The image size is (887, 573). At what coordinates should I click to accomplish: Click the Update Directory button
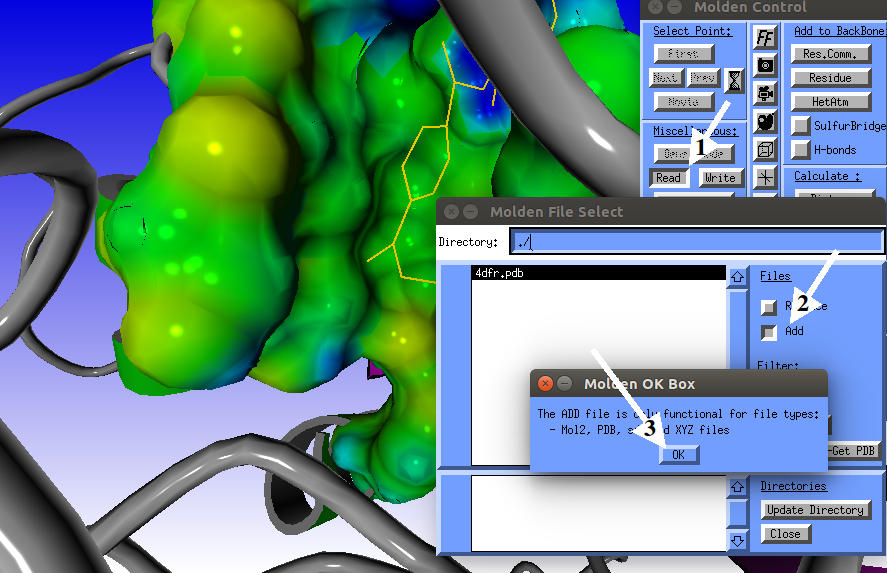813,510
